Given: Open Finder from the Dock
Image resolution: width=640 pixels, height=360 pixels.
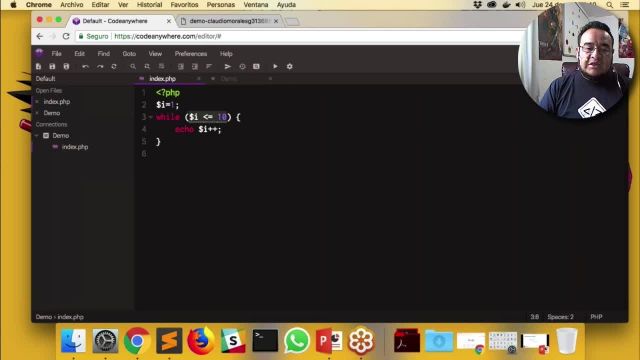Looking at the screenshot, I should tap(73, 340).
